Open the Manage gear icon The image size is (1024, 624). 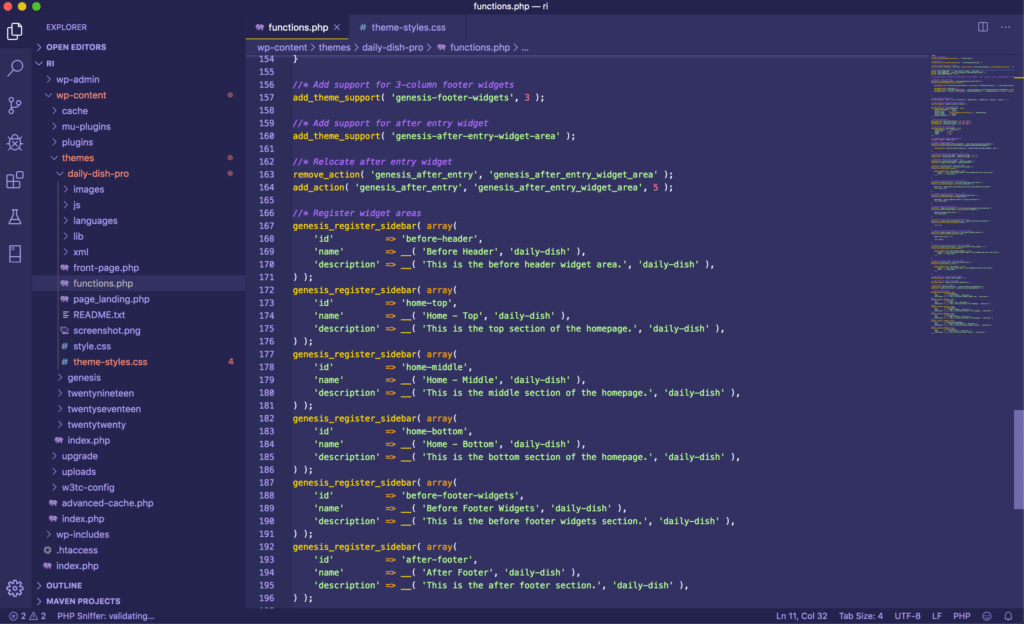click(x=14, y=588)
